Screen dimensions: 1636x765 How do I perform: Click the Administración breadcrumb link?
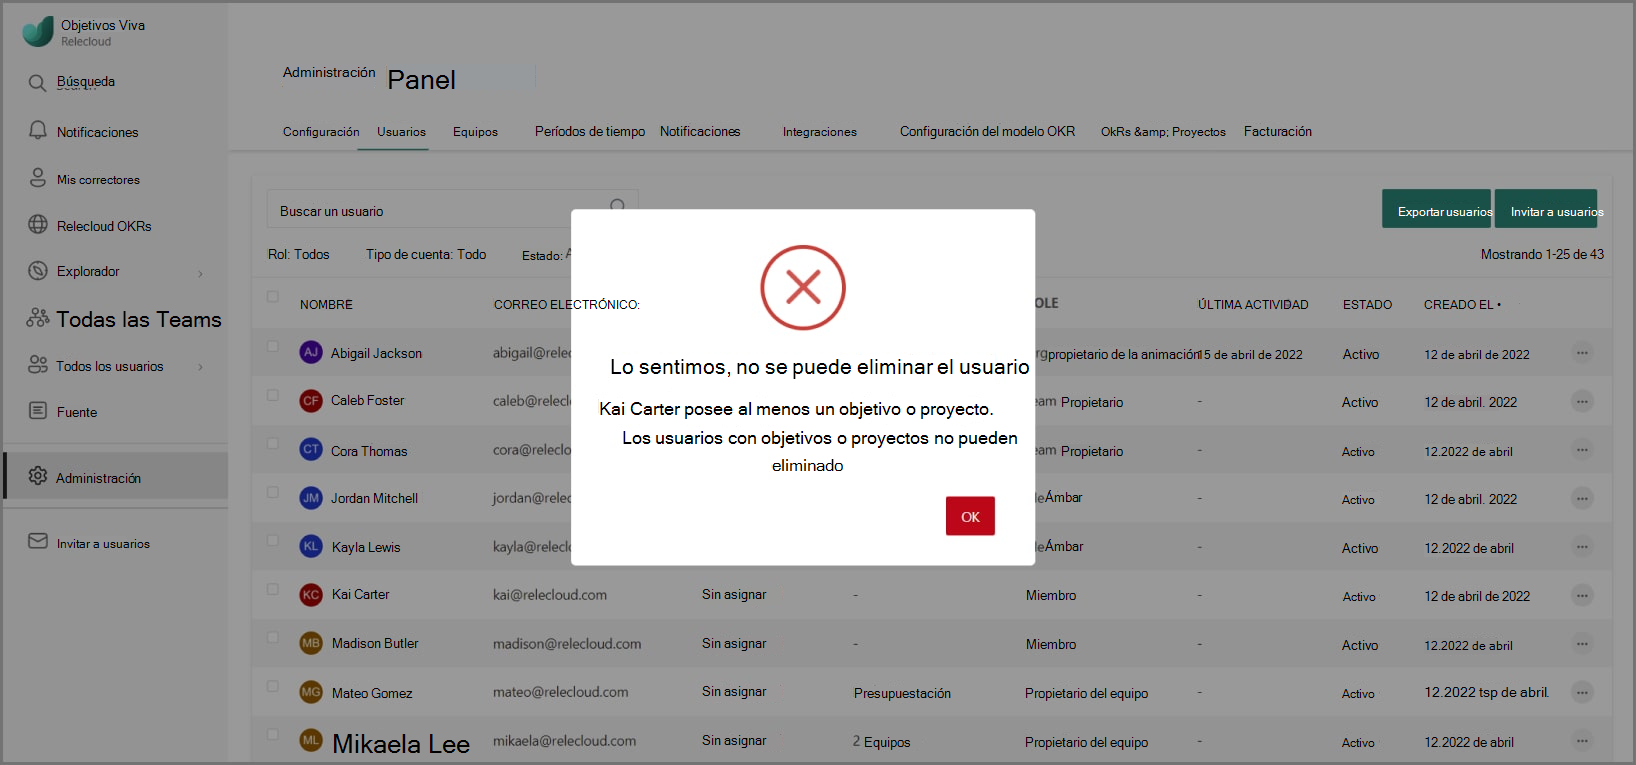click(x=329, y=72)
